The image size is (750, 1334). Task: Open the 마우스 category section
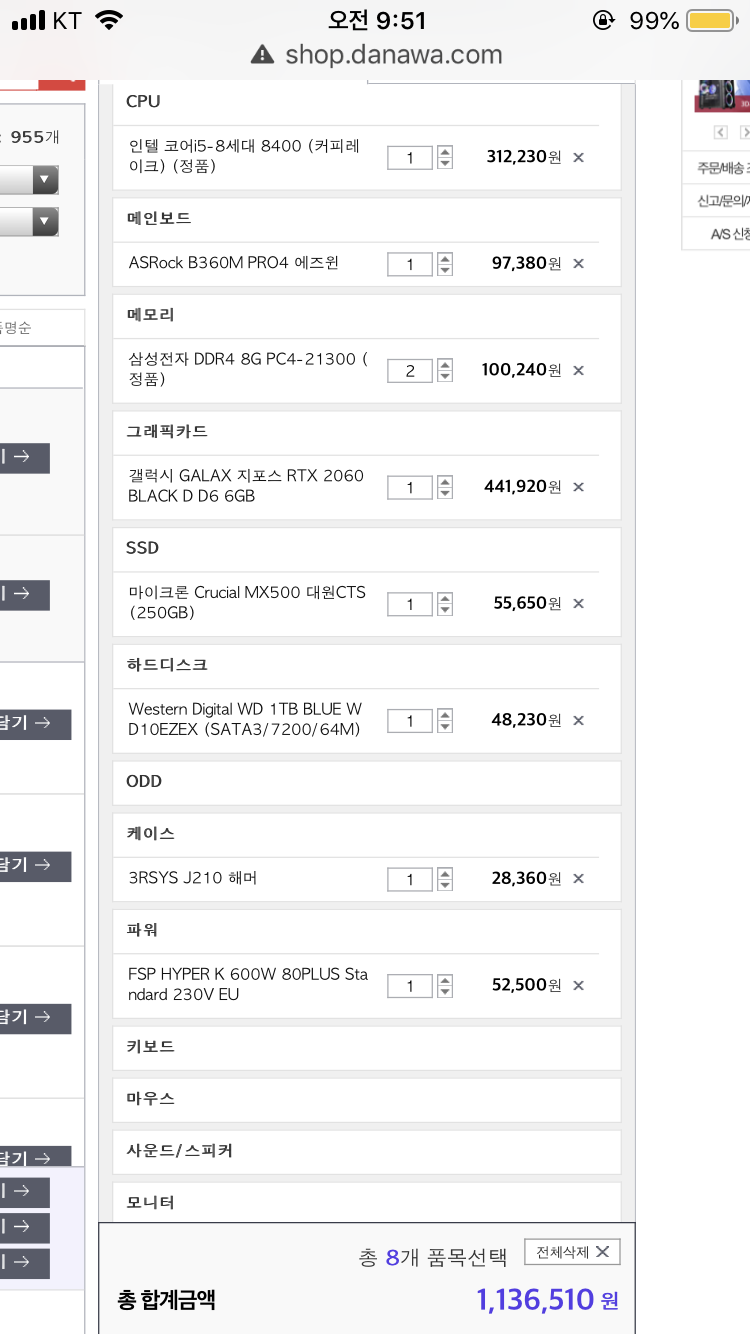pyautogui.click(x=366, y=1099)
